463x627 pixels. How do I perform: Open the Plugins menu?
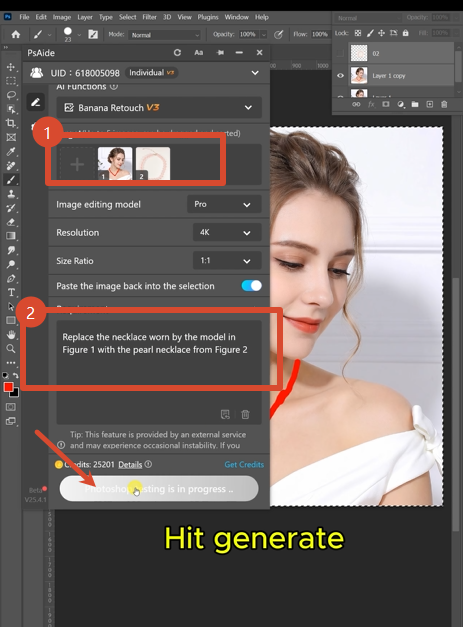tap(208, 17)
